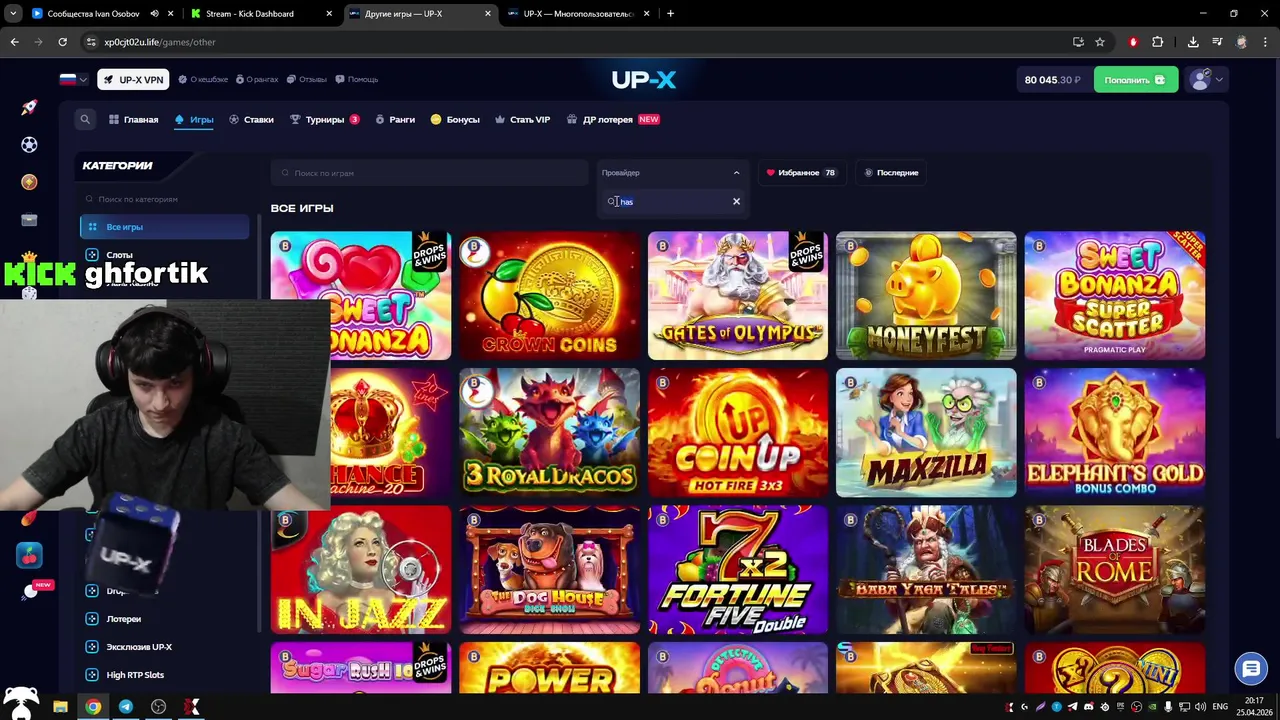Open the О кешбэке link
1280x720 pixels.
tap(204, 79)
